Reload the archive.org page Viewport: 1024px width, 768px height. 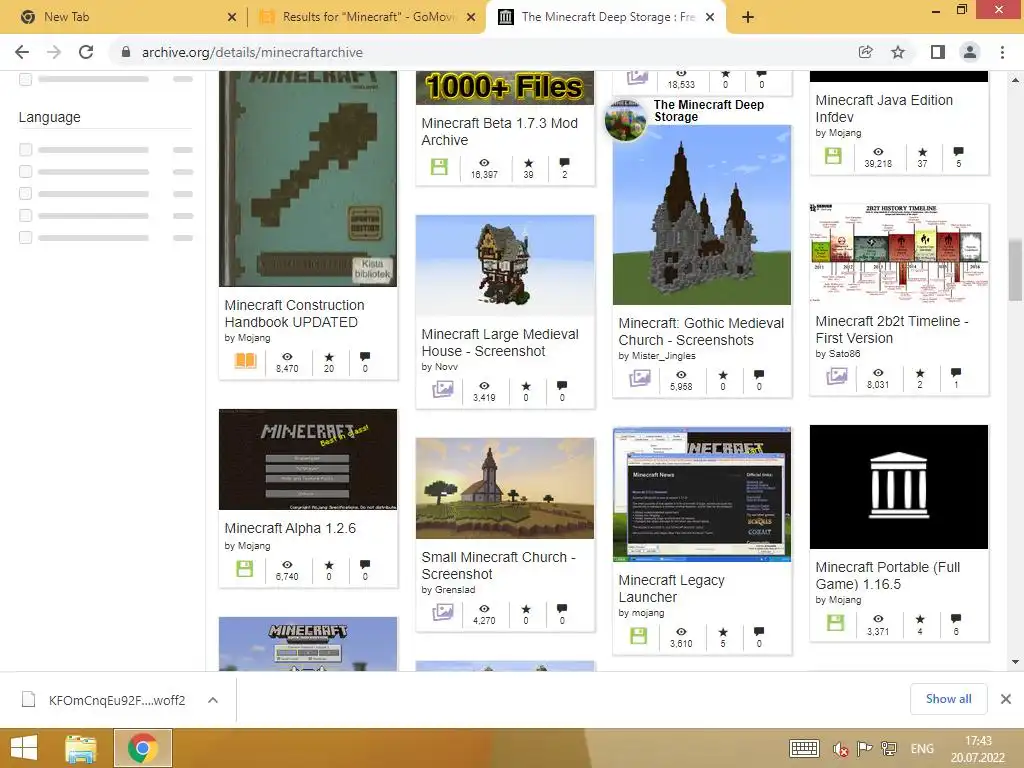pyautogui.click(x=86, y=52)
